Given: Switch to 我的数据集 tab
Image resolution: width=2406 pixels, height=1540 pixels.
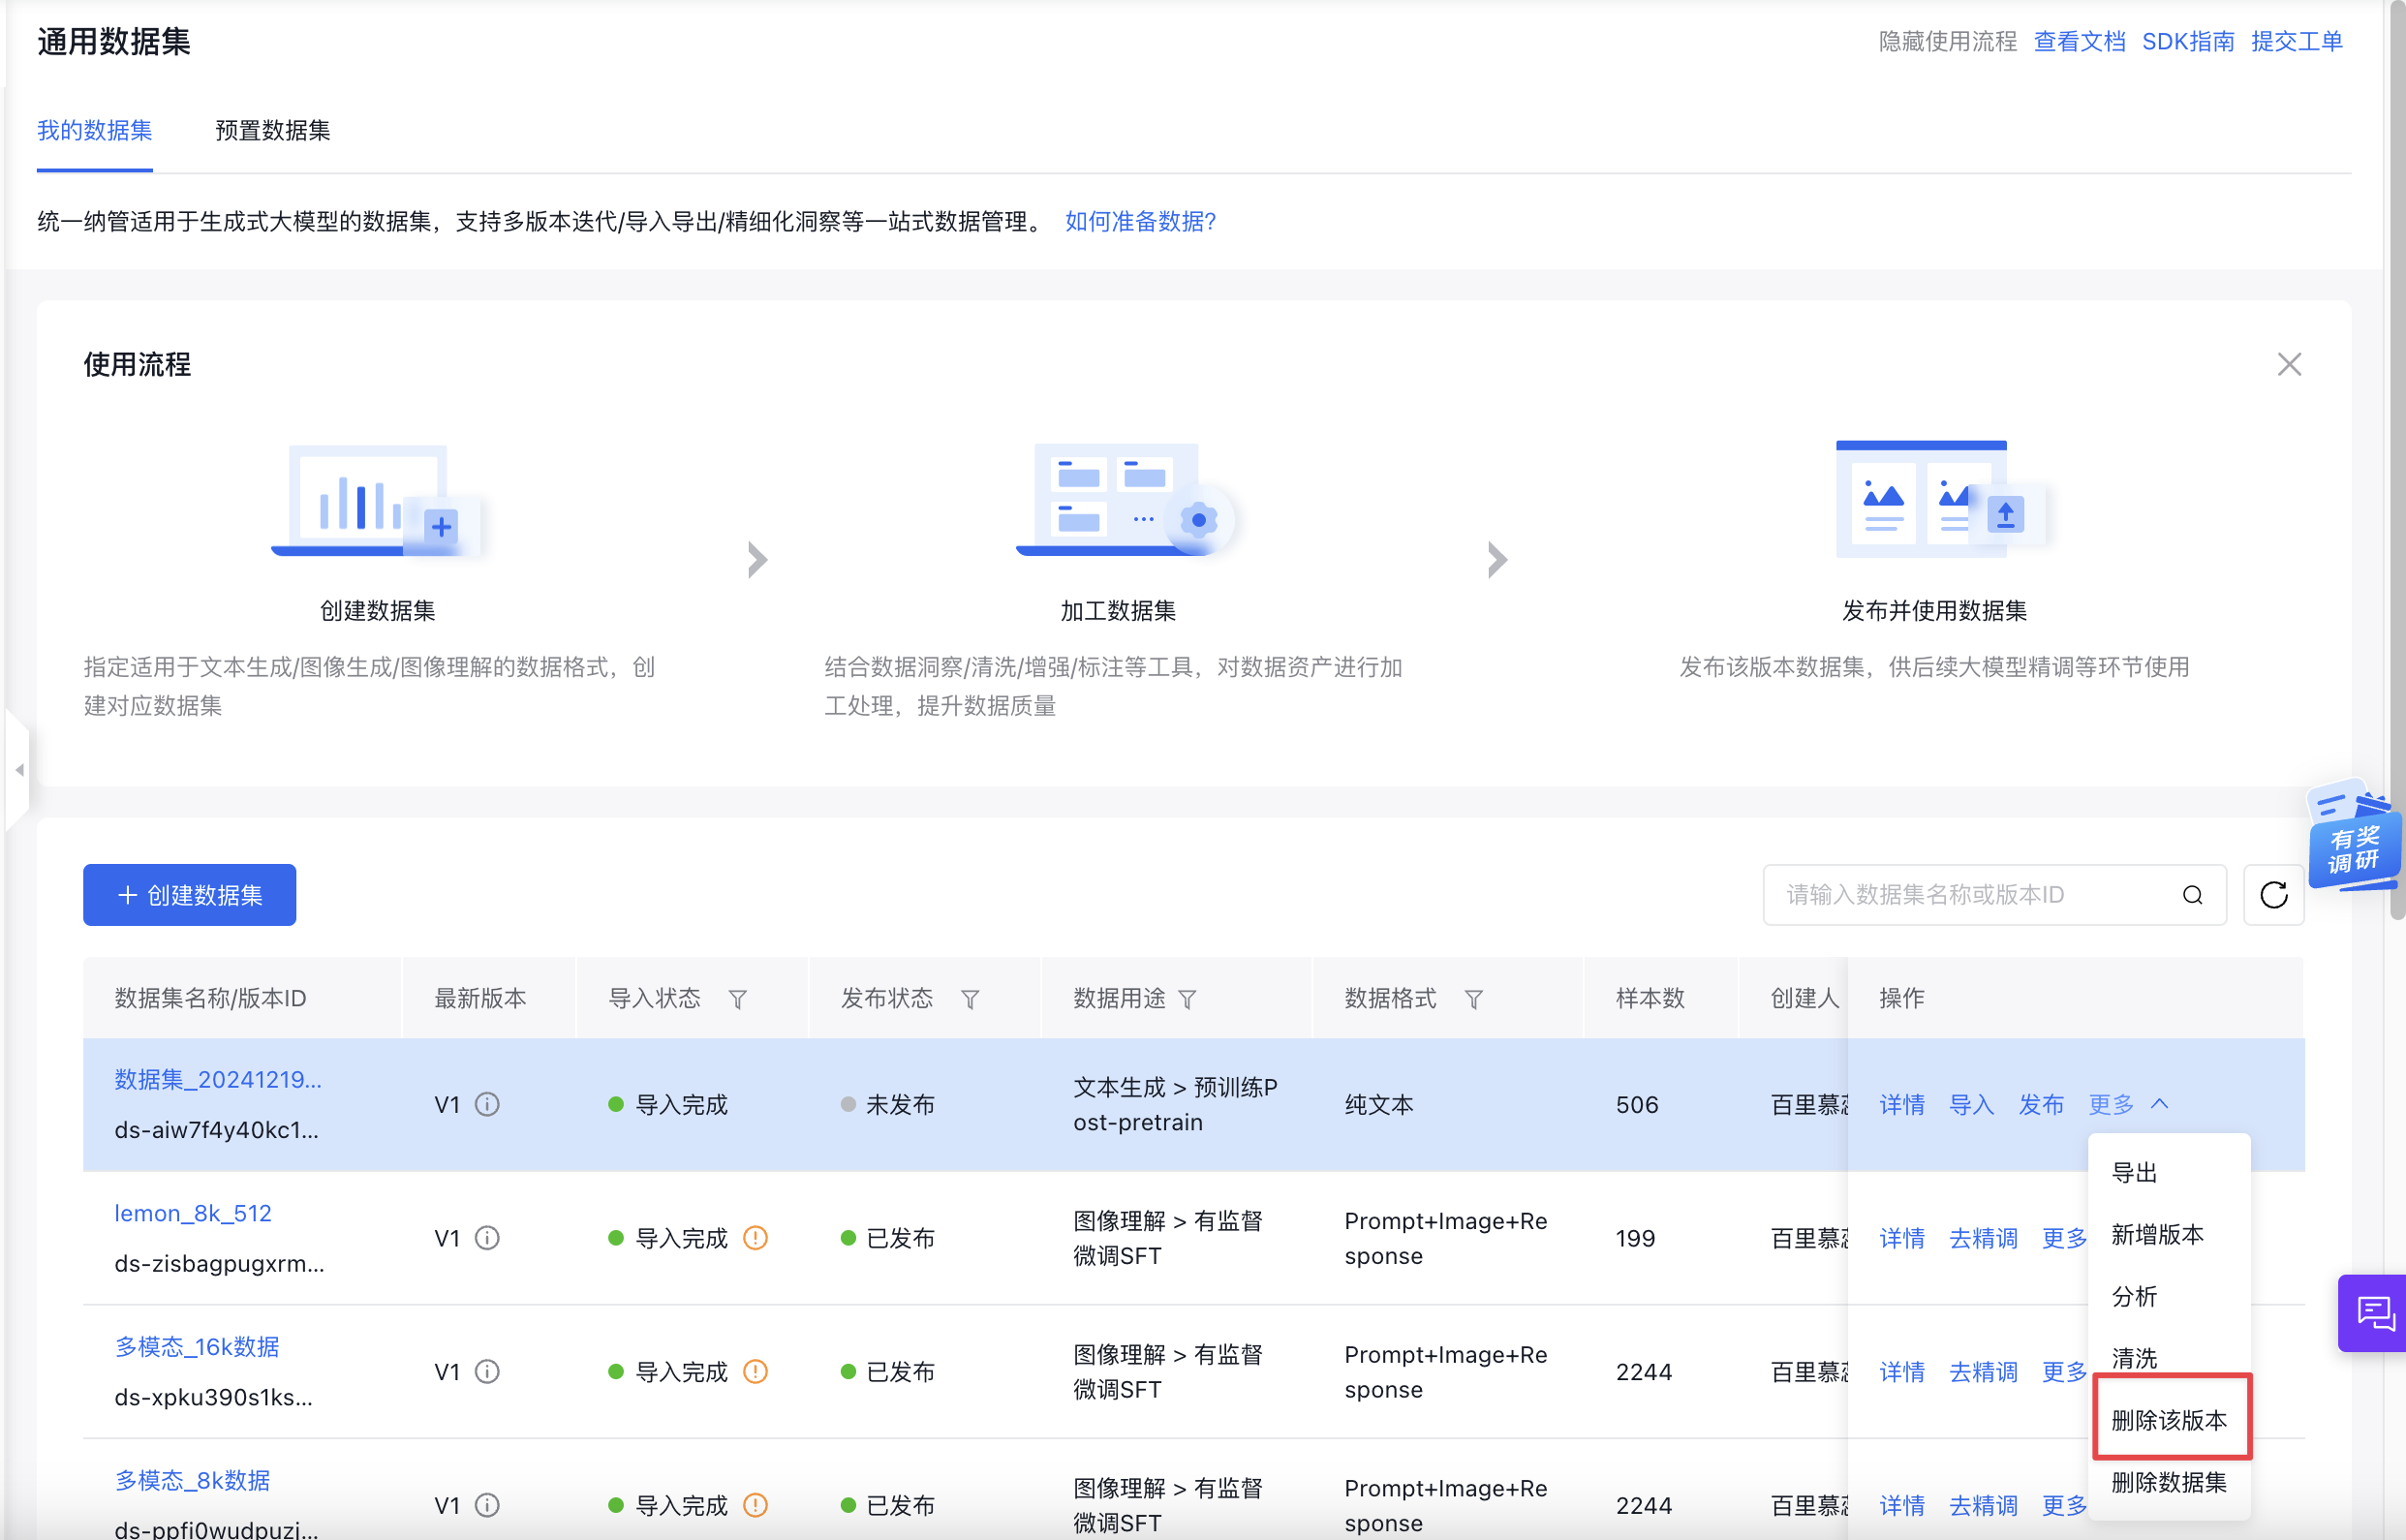Looking at the screenshot, I should coord(94,130).
